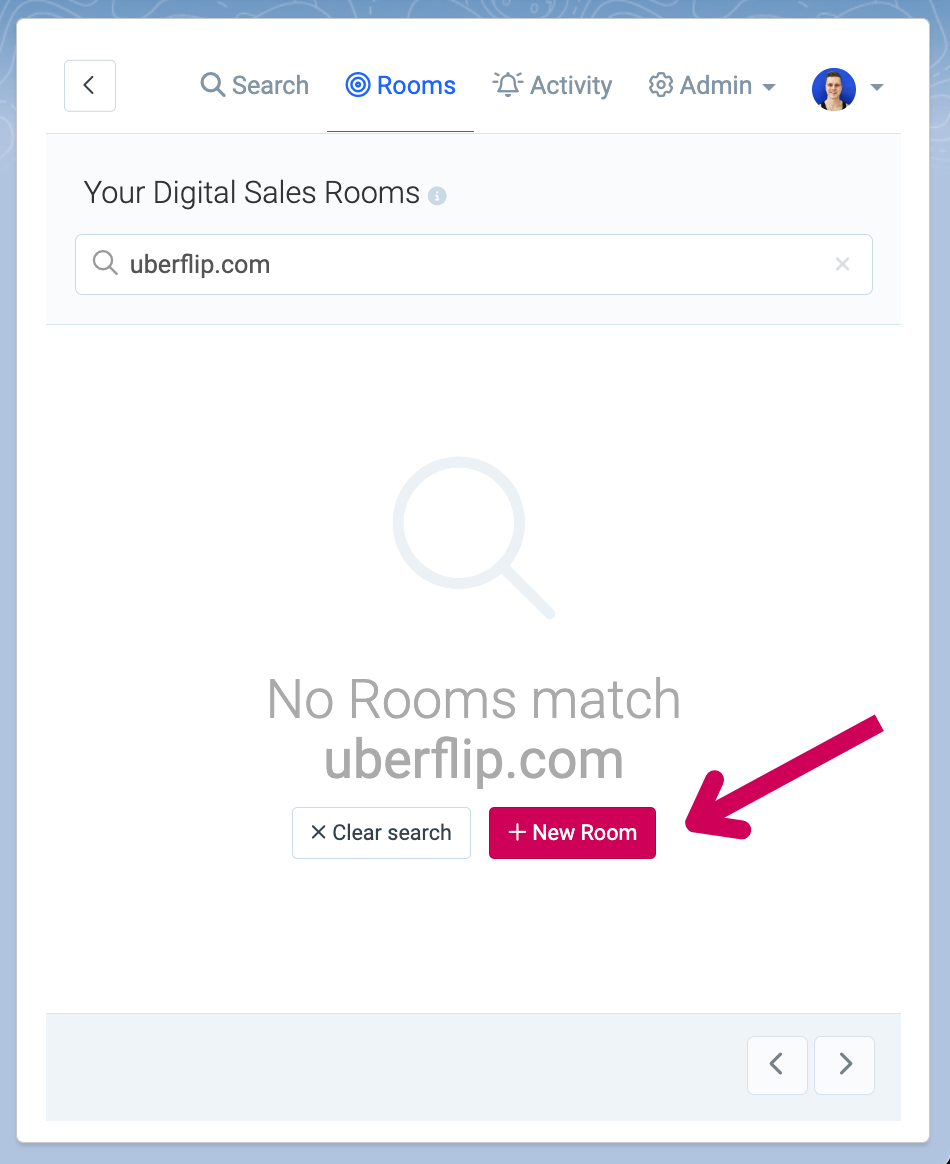Click the Search magnifier icon in navigation
Image resolution: width=950 pixels, height=1164 pixels.
click(x=212, y=85)
